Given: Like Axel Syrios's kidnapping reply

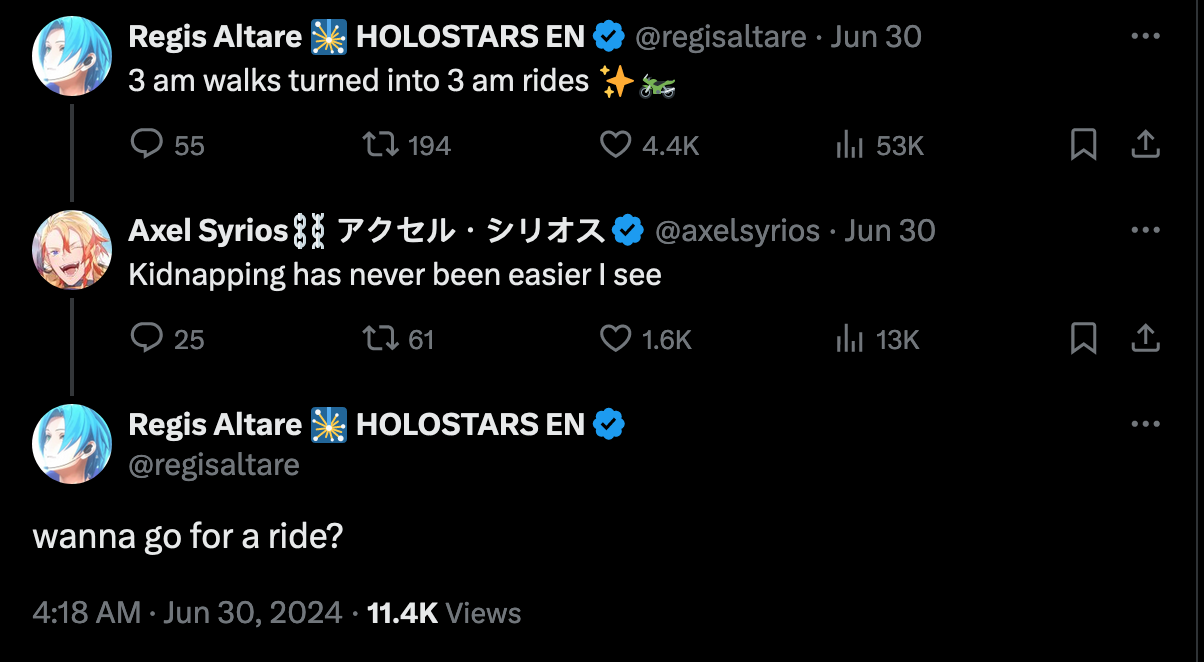Looking at the screenshot, I should [x=615, y=339].
